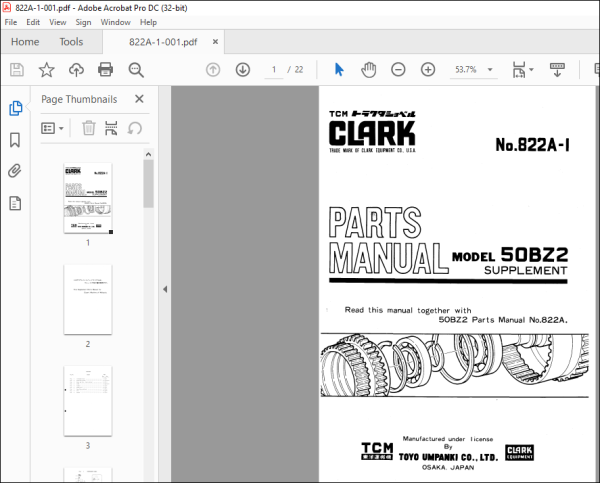Open the Help menu
The width and height of the screenshot is (600, 483).
(x=148, y=22)
